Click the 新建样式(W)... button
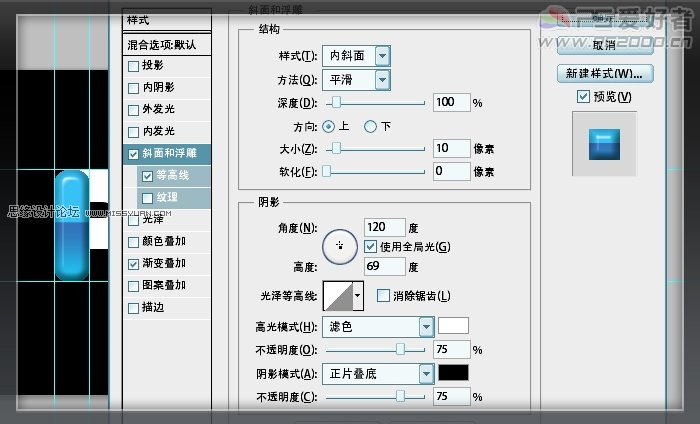 tap(605, 74)
